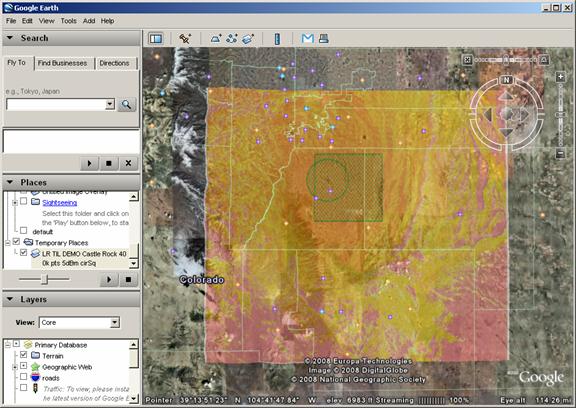Click the Add Path toolbar icon
This screenshot has width=576, height=408.
click(232, 39)
